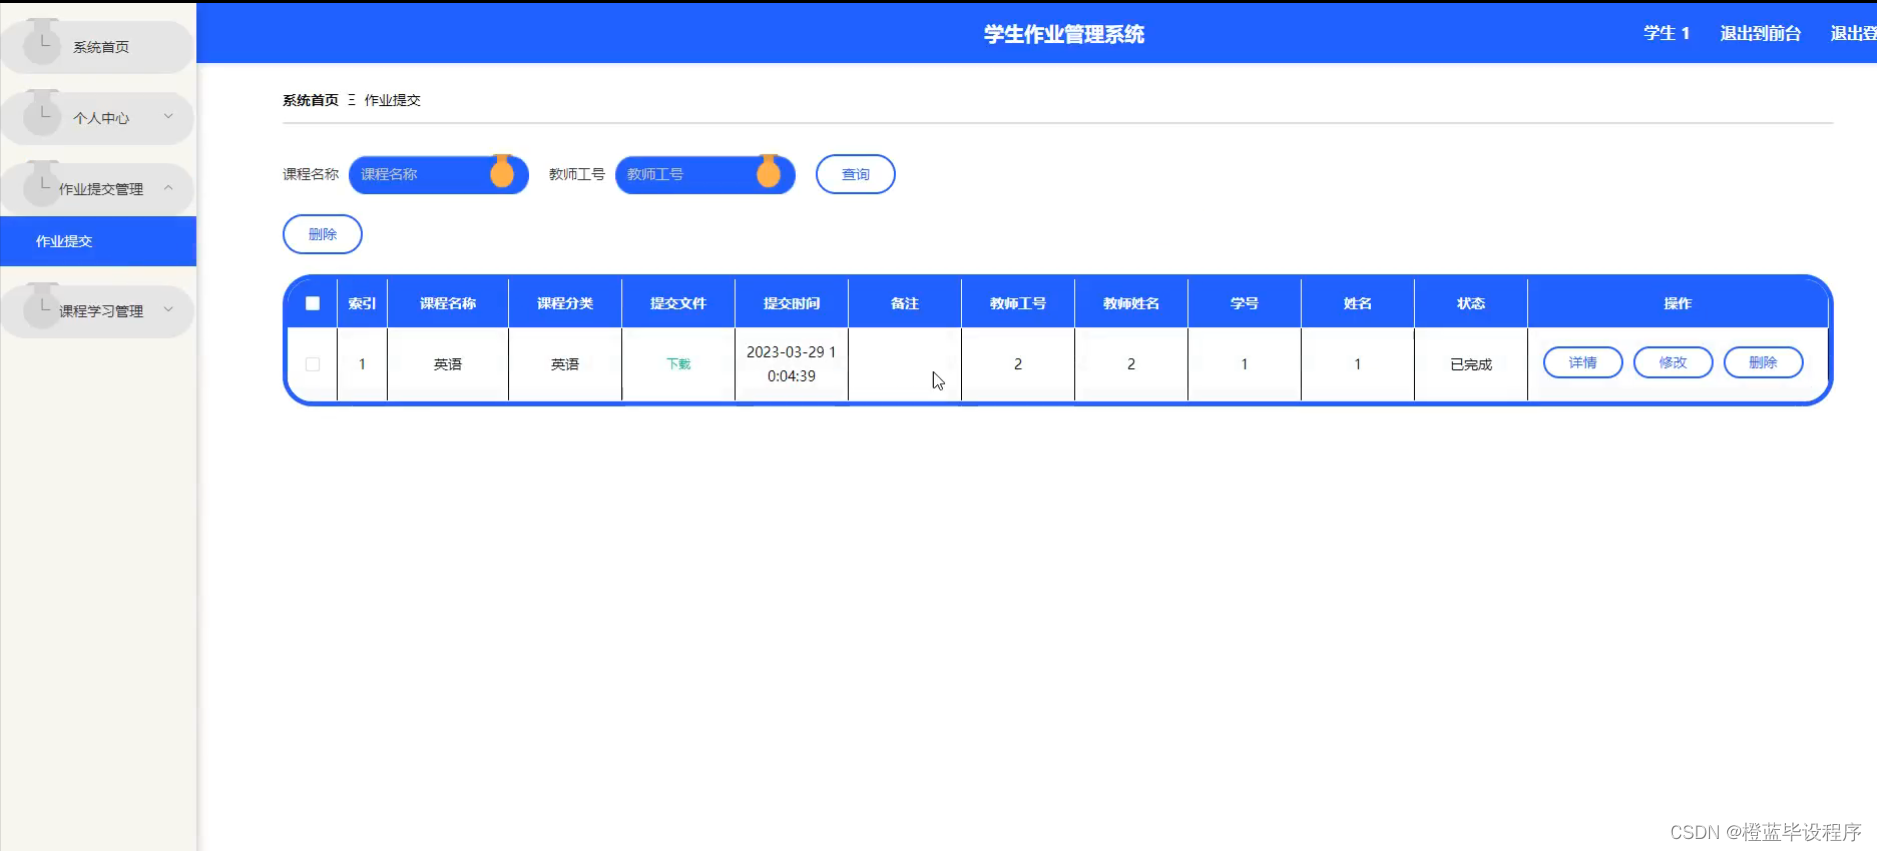Expand 课程学习管理 menu chevron
Image resolution: width=1877 pixels, height=851 pixels.
pos(168,309)
